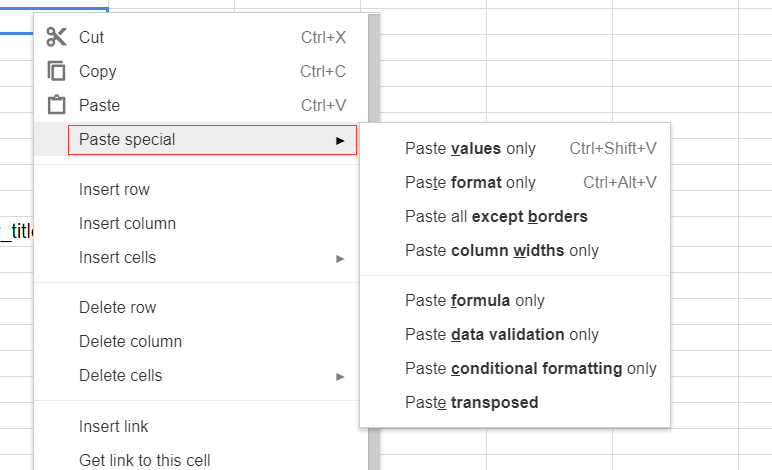The height and width of the screenshot is (470, 772).
Task: Select Paste all except borders
Action: [496, 217]
